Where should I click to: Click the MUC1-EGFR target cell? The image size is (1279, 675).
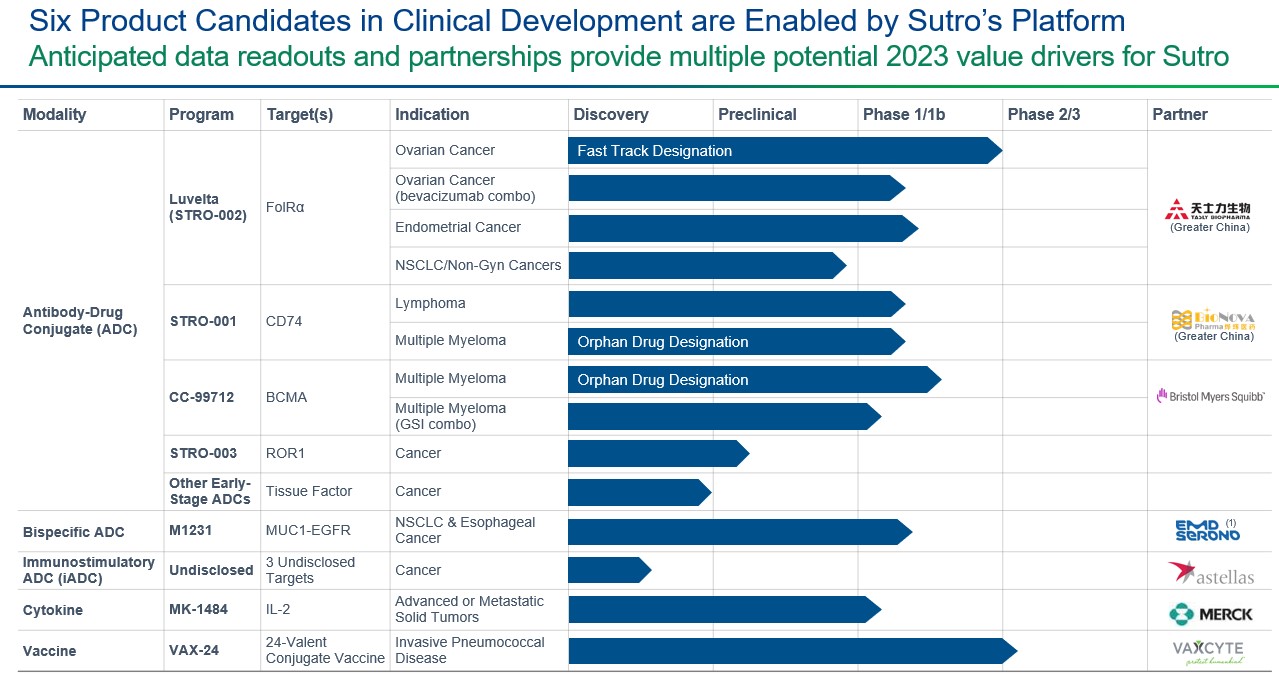pyautogui.click(x=308, y=530)
